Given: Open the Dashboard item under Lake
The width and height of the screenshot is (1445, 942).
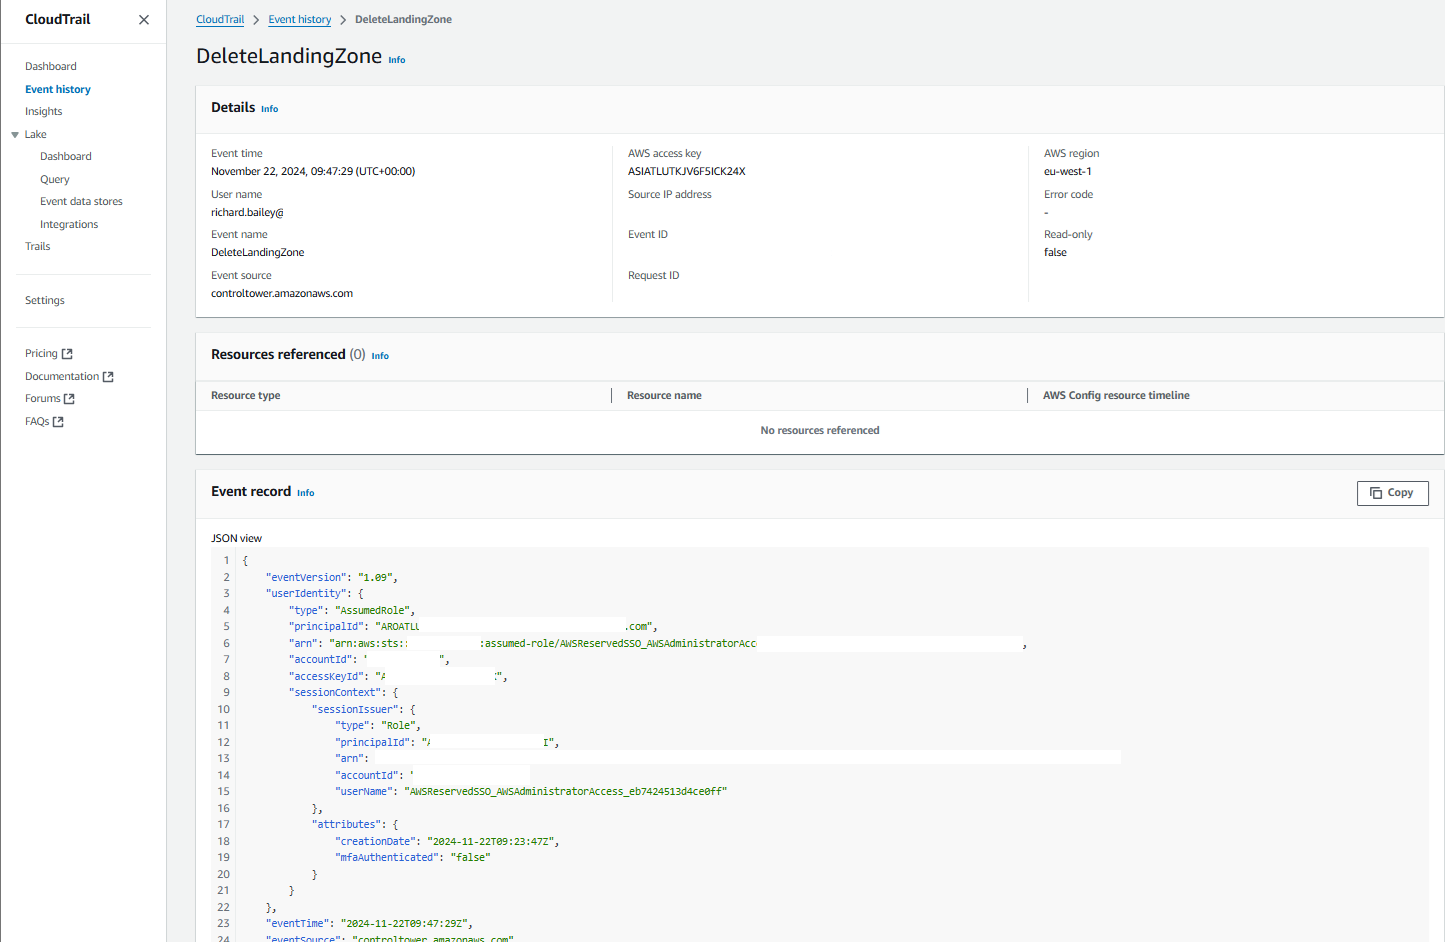Looking at the screenshot, I should click(x=66, y=157).
